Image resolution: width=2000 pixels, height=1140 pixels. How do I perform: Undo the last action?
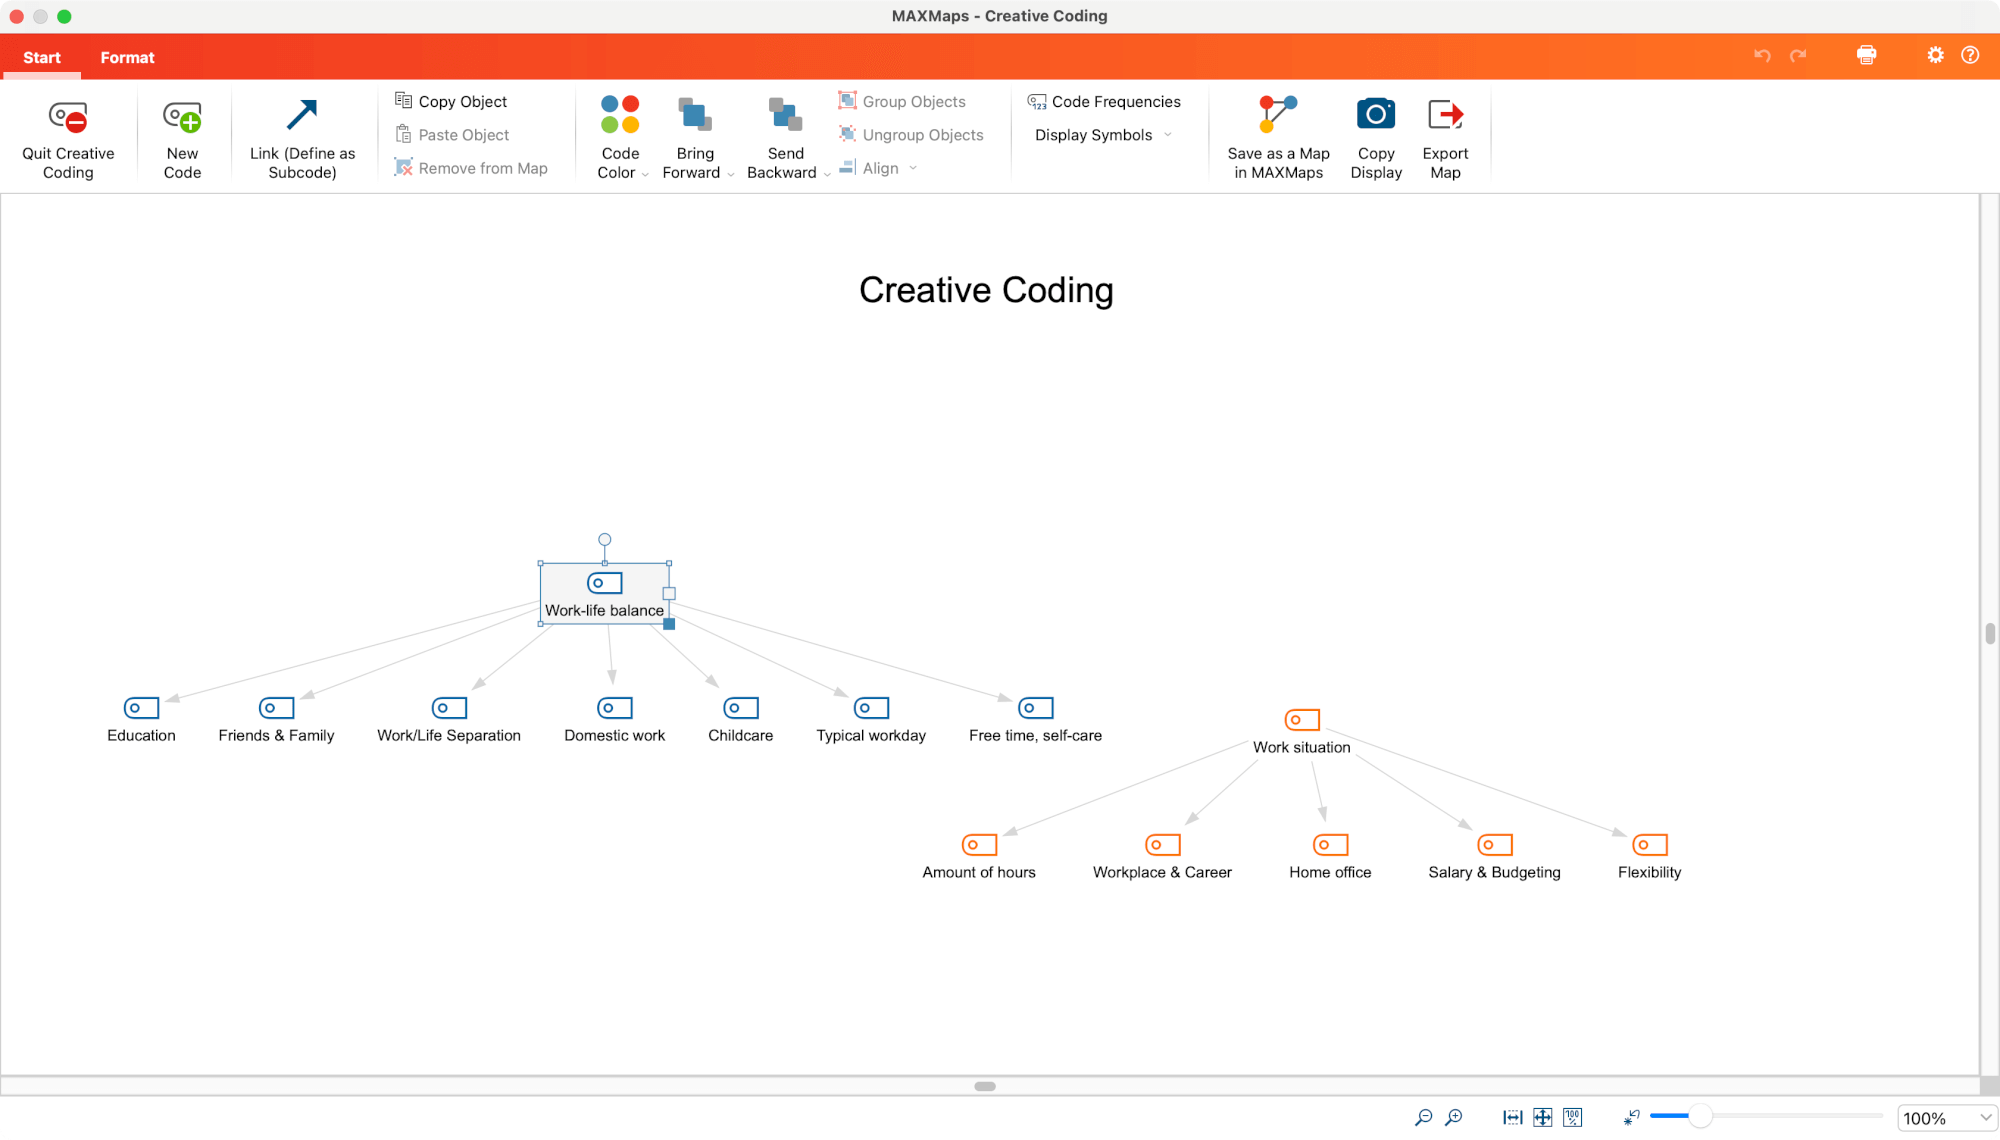1762,55
